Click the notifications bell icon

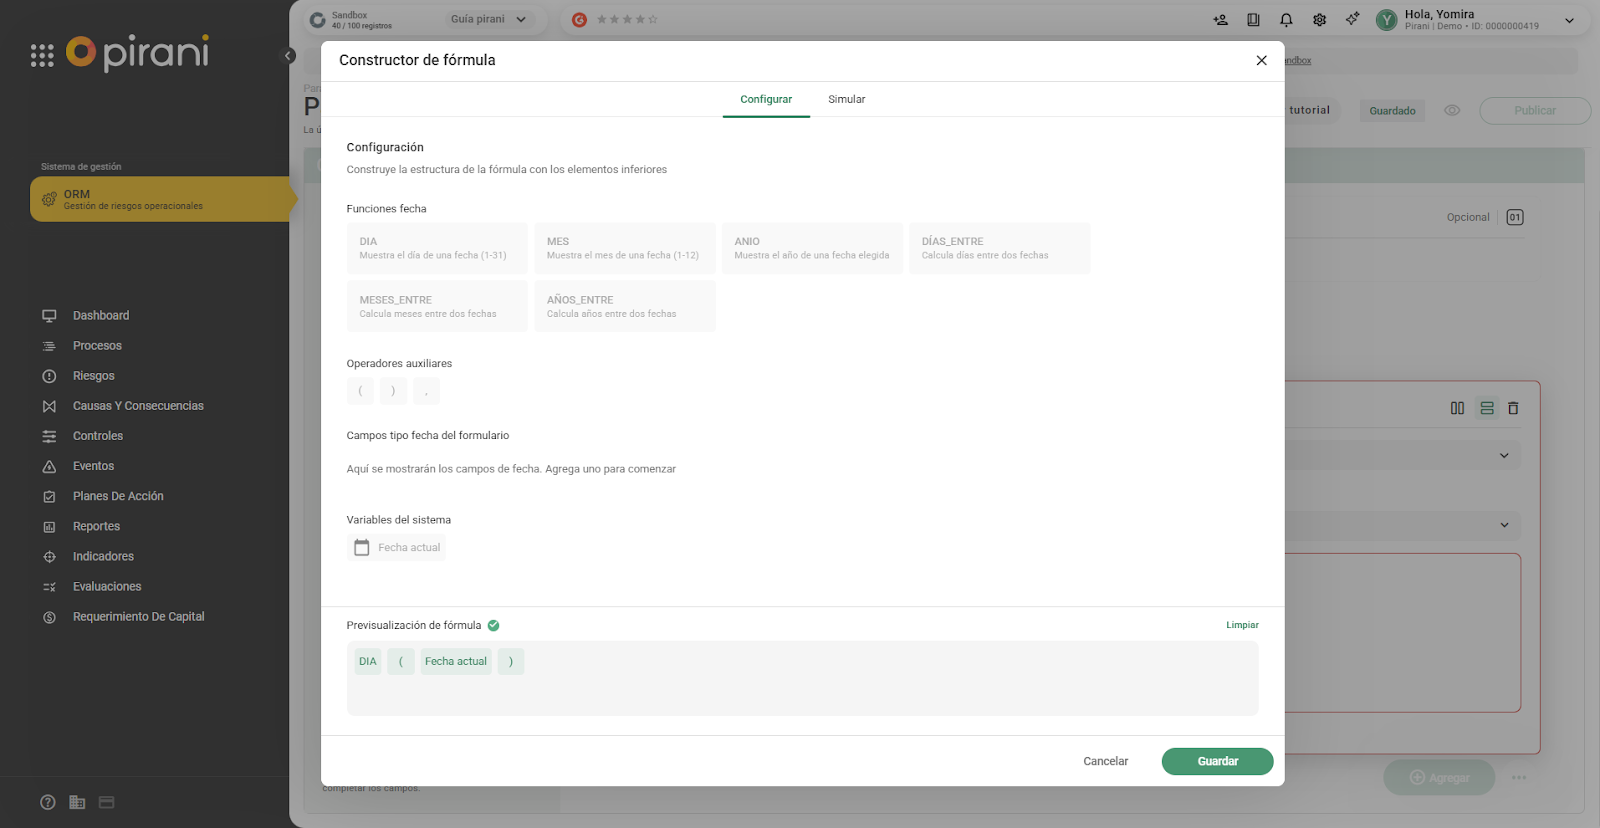(x=1286, y=20)
